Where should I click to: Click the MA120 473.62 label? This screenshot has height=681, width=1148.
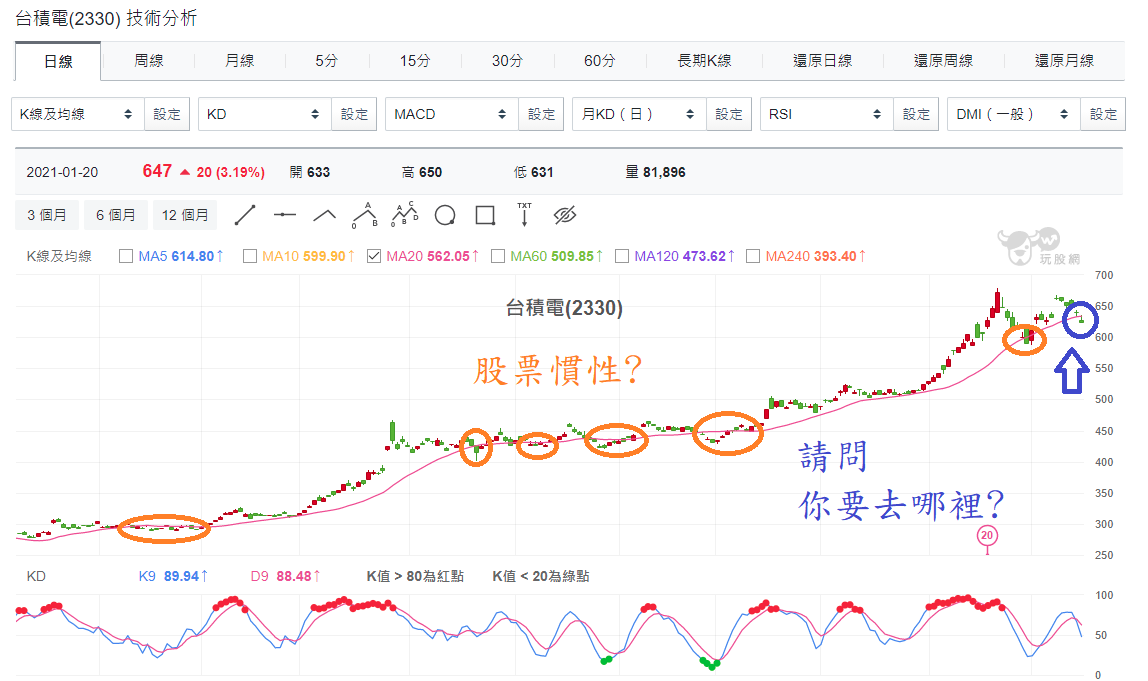coord(685,256)
